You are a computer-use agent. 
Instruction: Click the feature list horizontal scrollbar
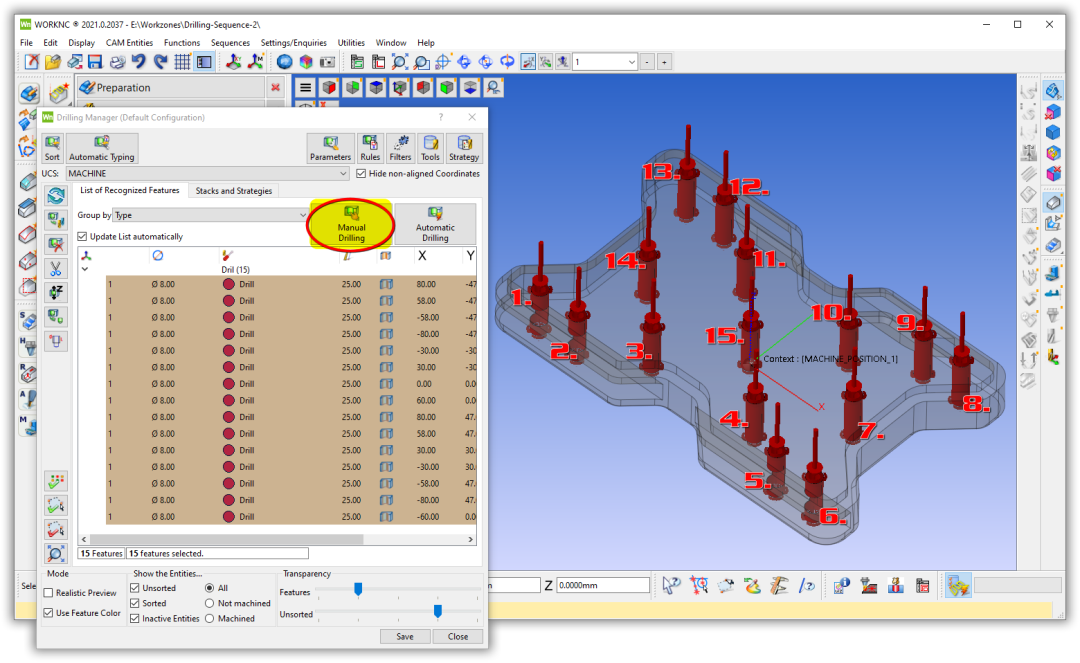227,539
